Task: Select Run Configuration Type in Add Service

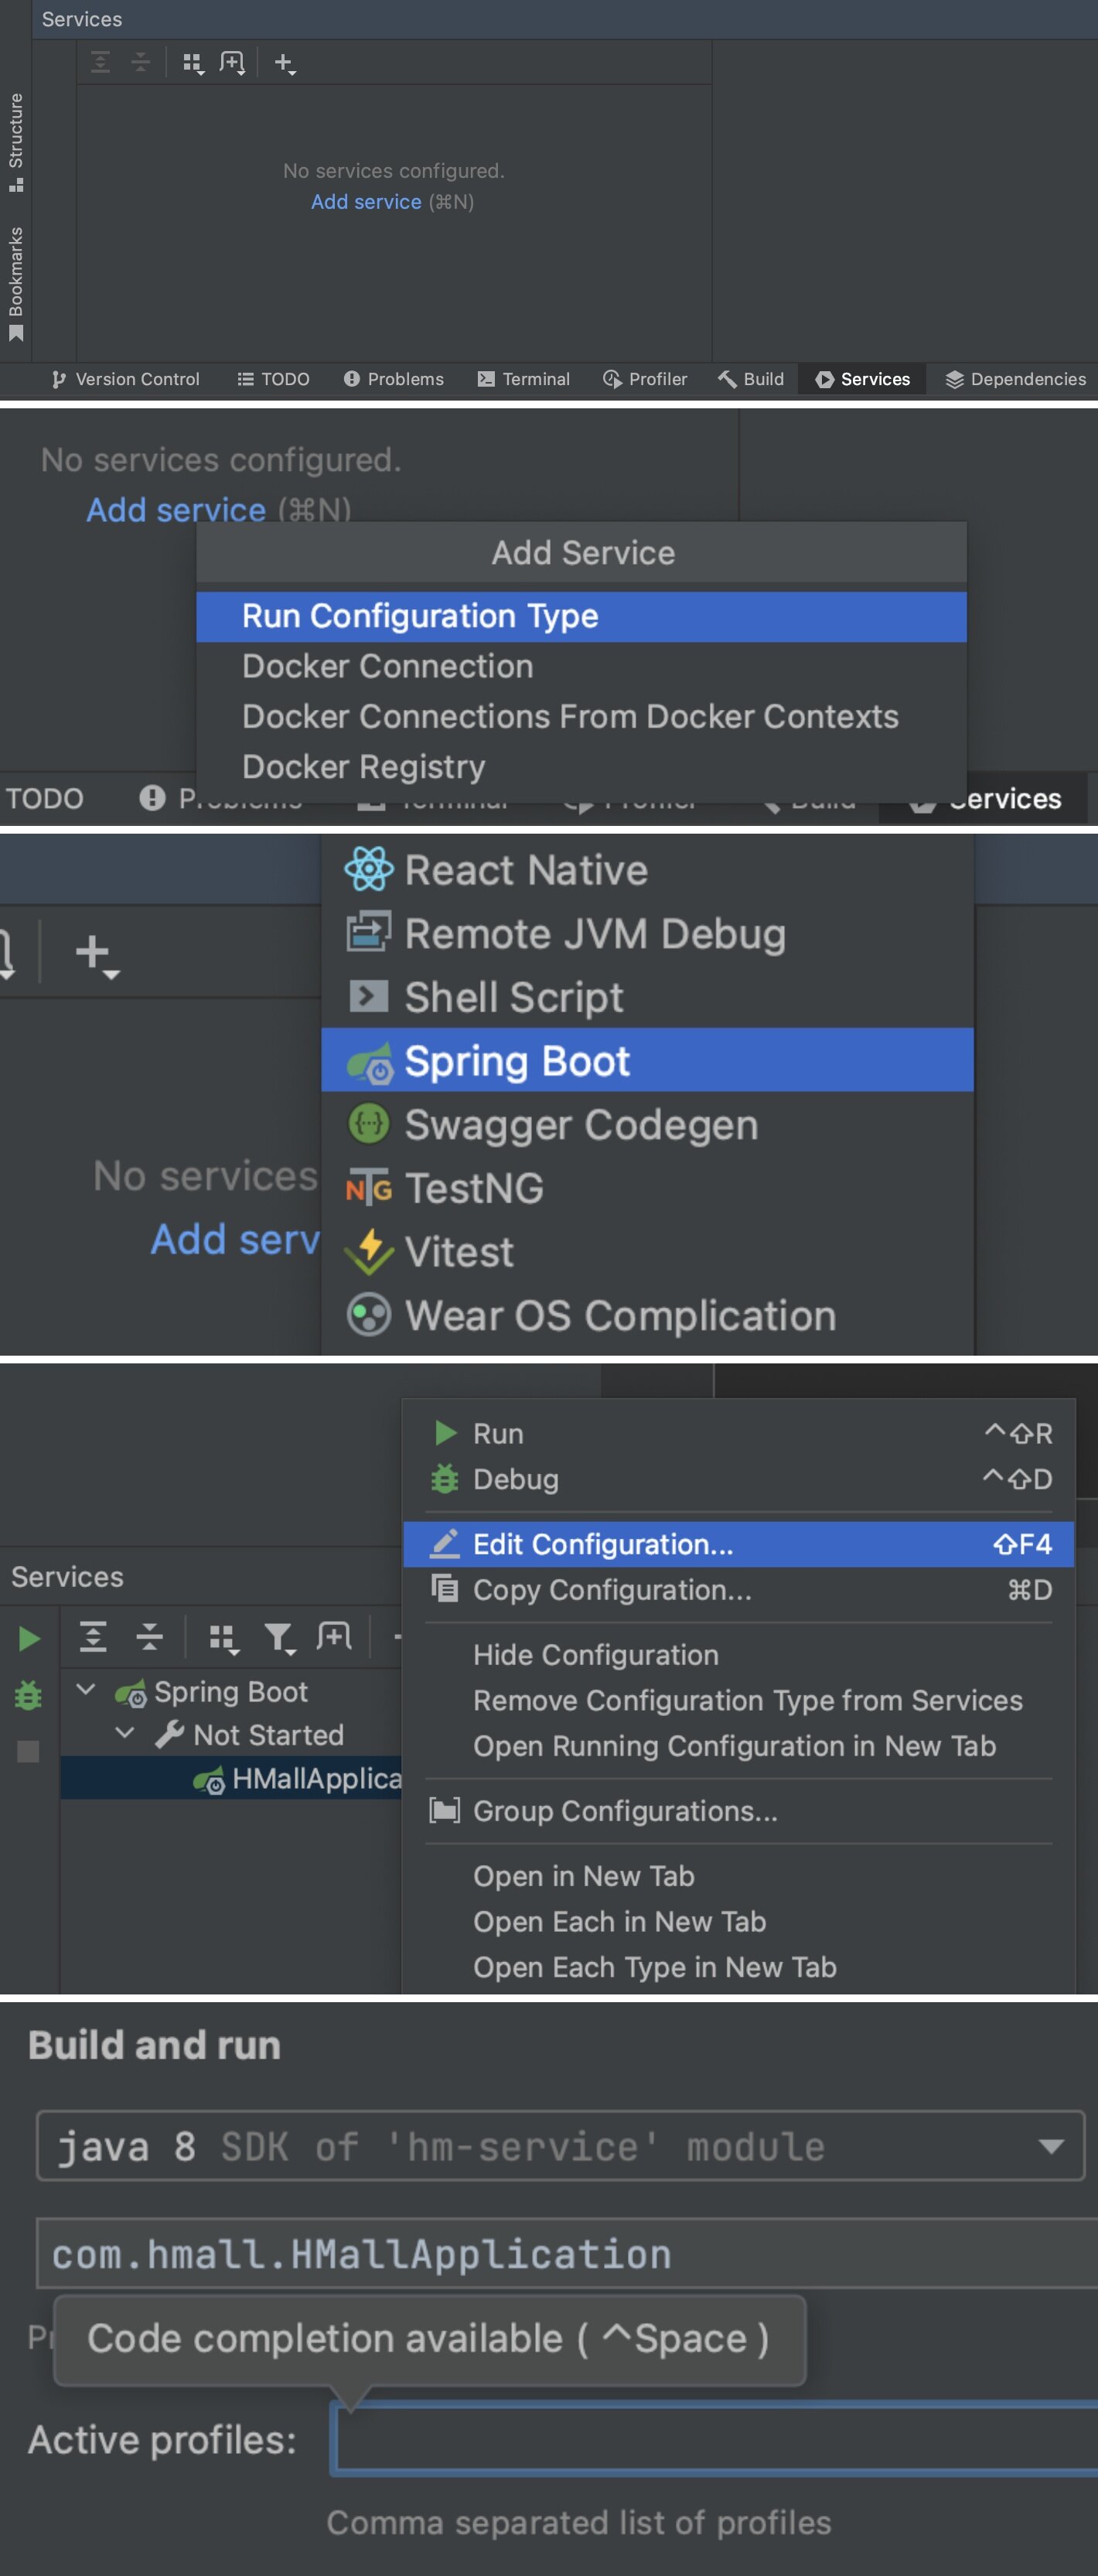Action: (420, 616)
